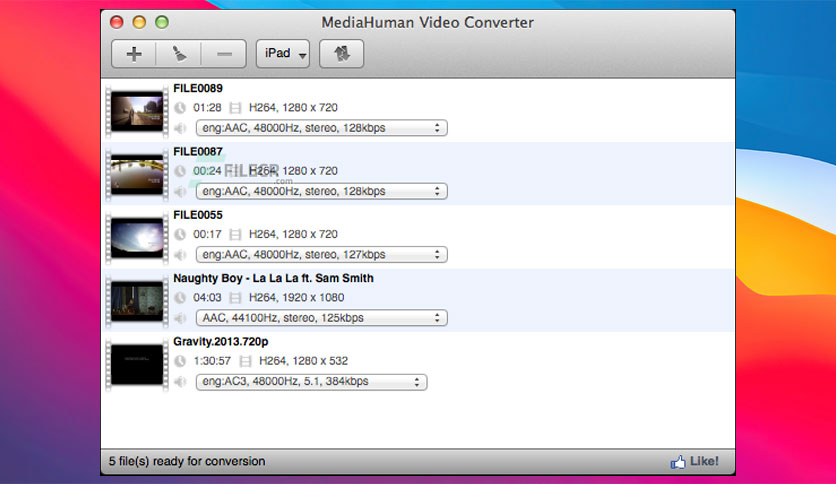Click the Naughty Boy - La La La title

pyautogui.click(x=273, y=278)
